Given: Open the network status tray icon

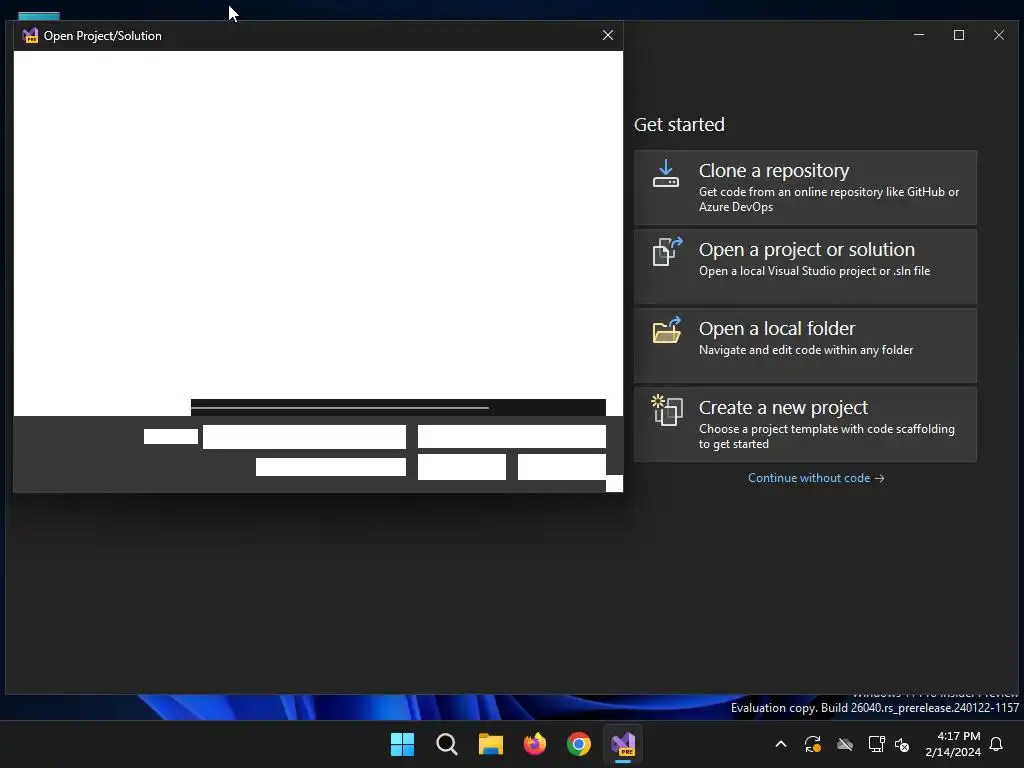Looking at the screenshot, I should [x=876, y=744].
